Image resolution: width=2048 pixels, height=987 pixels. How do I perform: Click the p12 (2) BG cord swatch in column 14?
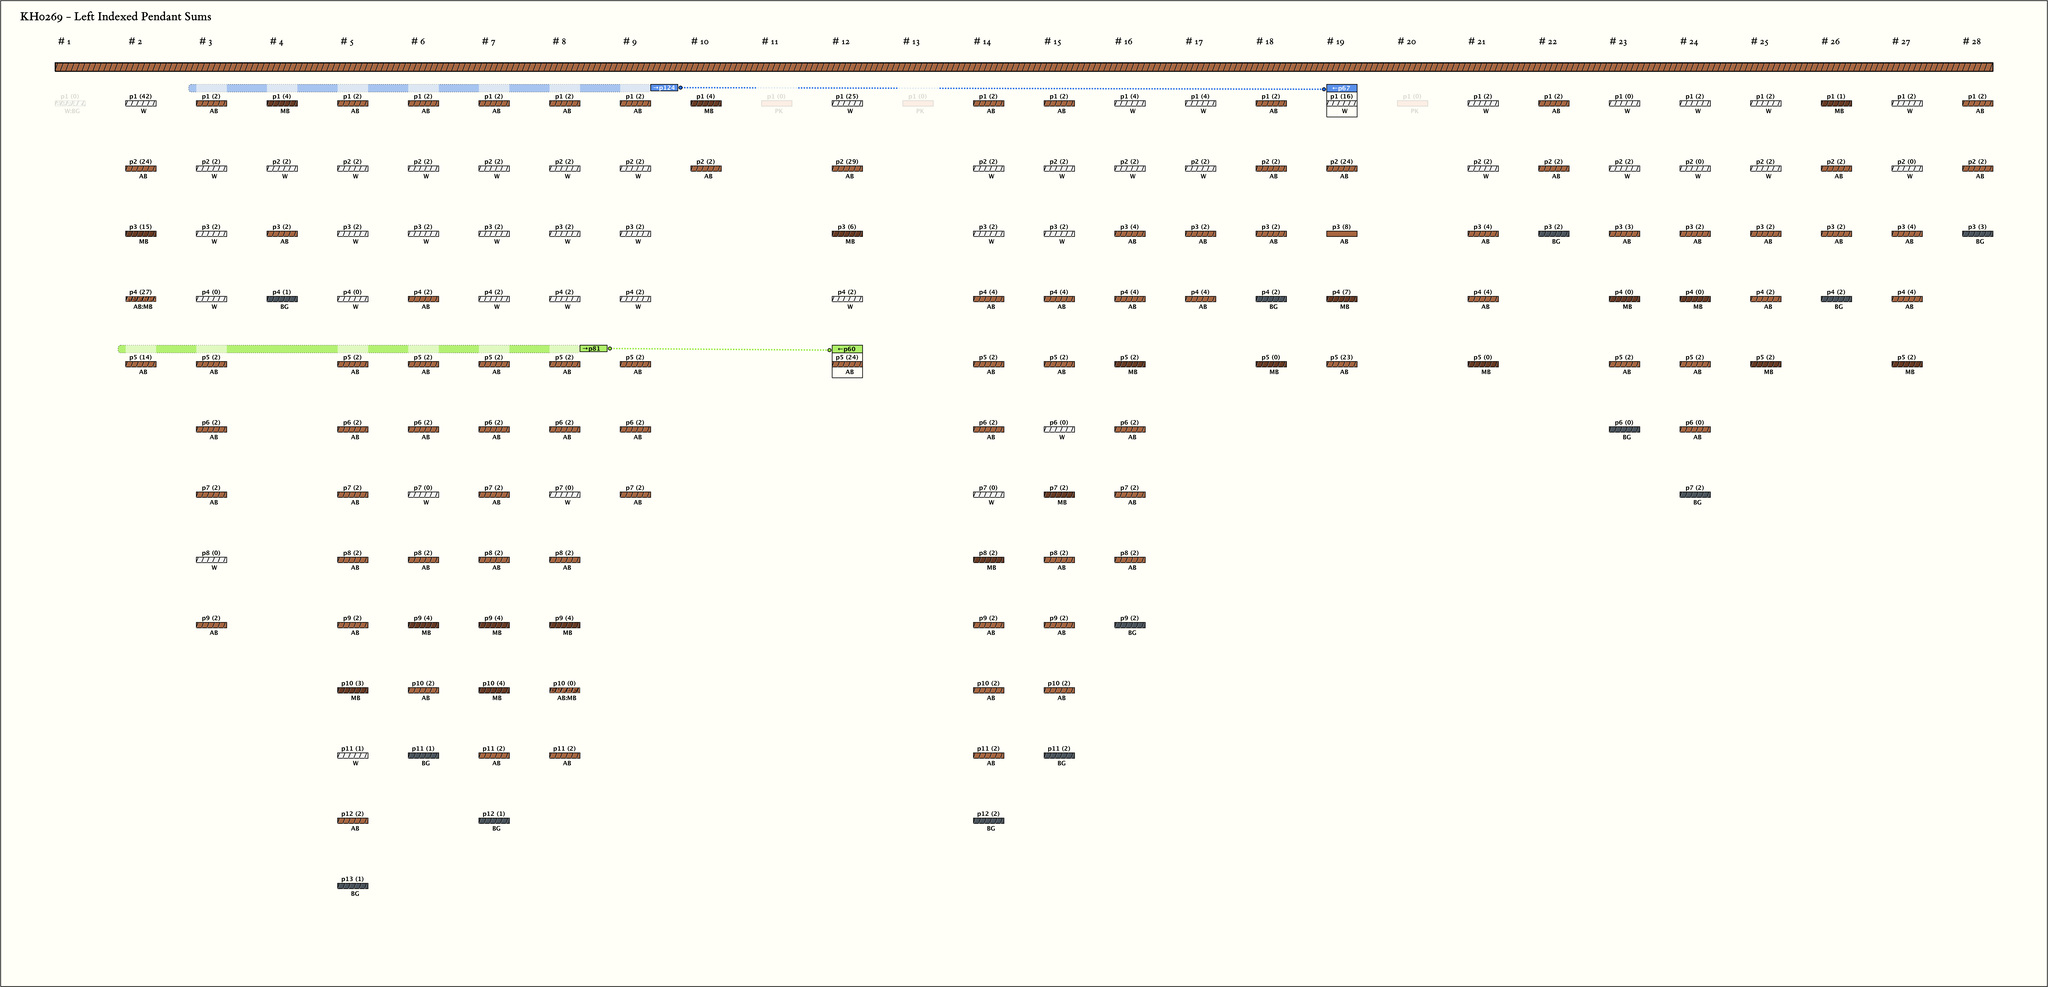[x=988, y=821]
